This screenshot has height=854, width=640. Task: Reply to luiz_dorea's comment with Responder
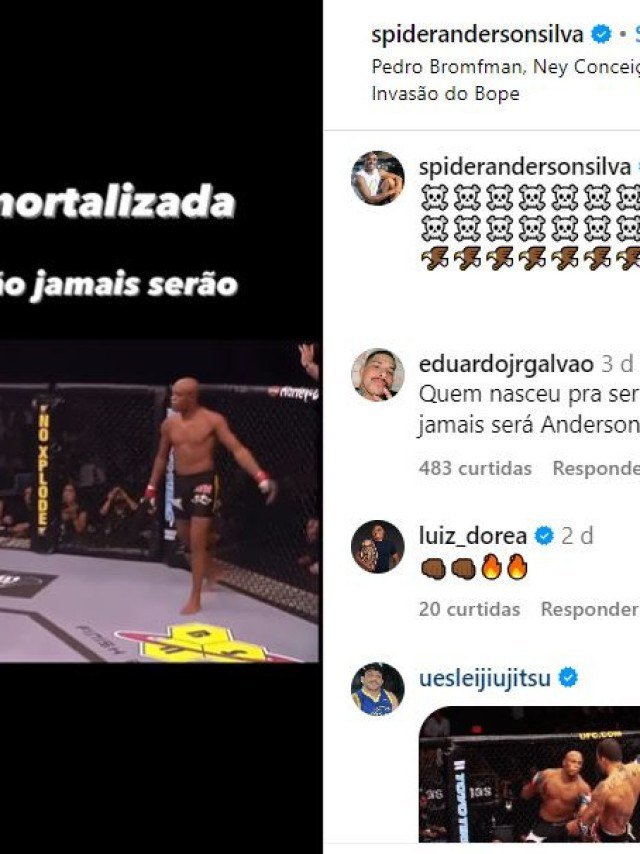coord(590,609)
